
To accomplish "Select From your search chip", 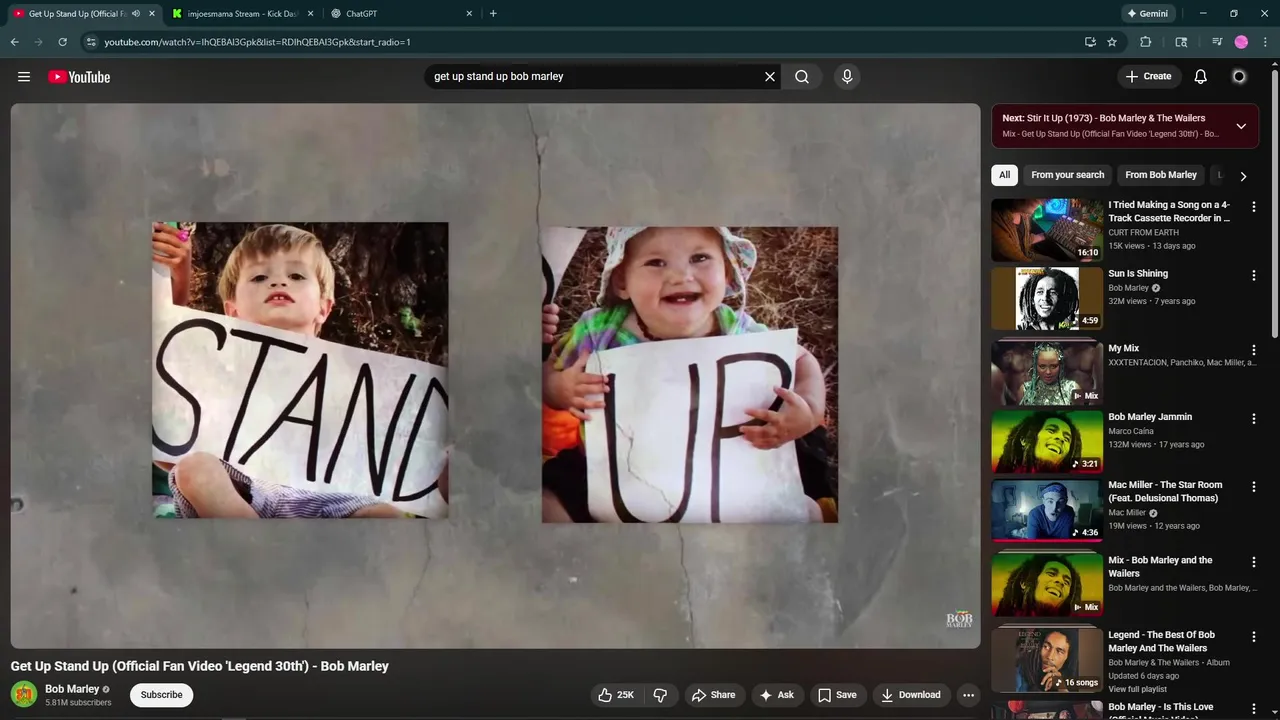I will click(1068, 175).
